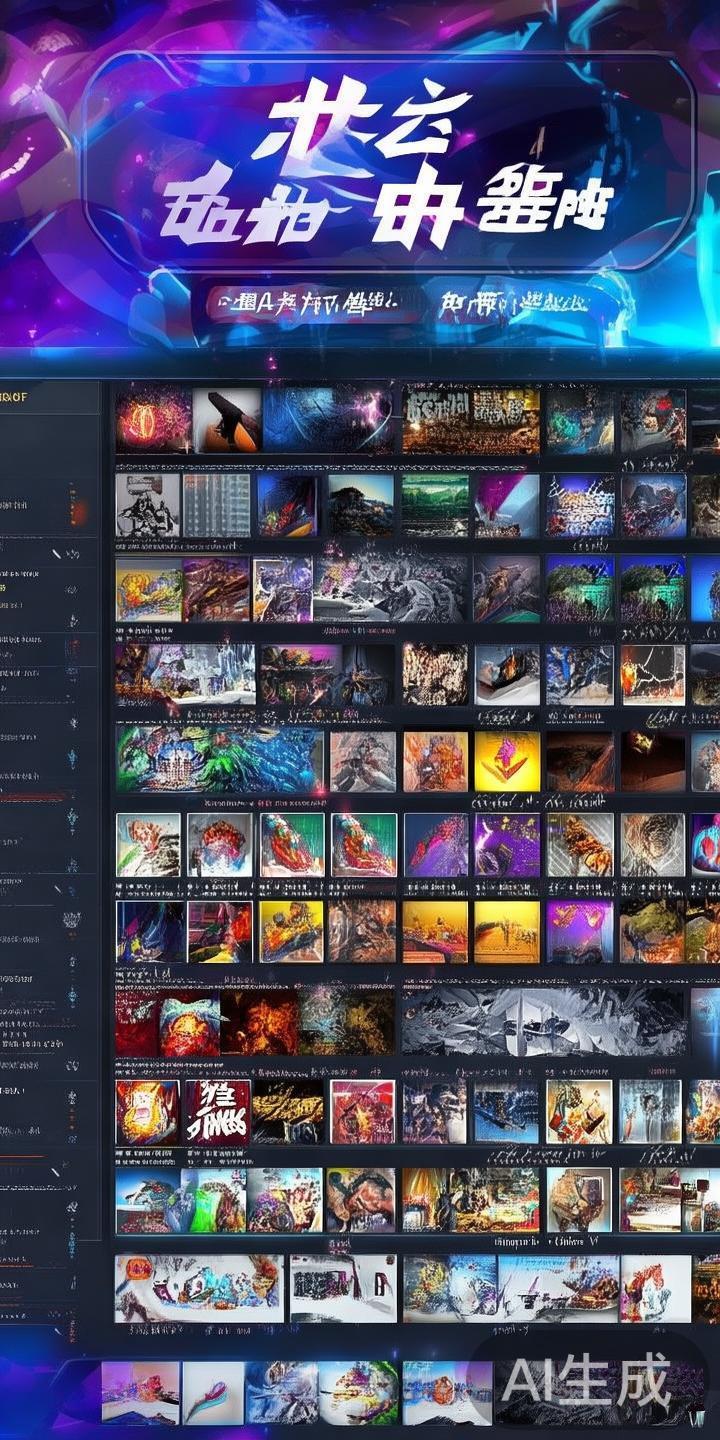Select the feather thumbnail in the bottom strip

212,1392
